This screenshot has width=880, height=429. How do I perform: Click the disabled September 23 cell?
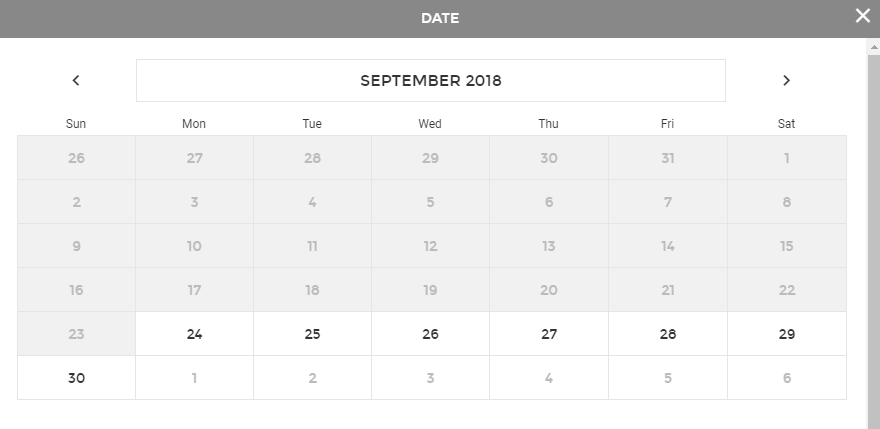[76, 334]
